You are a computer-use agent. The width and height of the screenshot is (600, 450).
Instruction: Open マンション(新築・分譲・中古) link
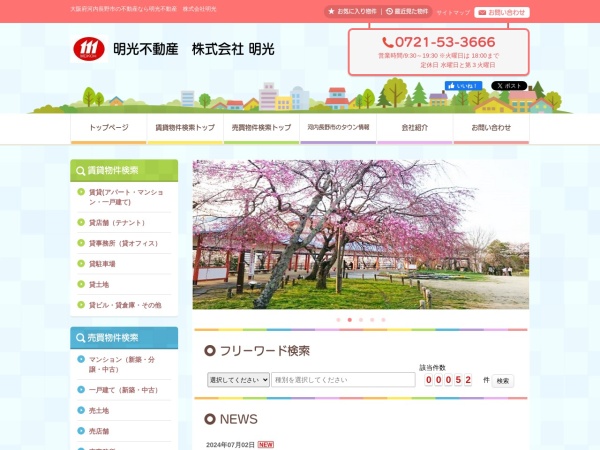click(x=122, y=365)
